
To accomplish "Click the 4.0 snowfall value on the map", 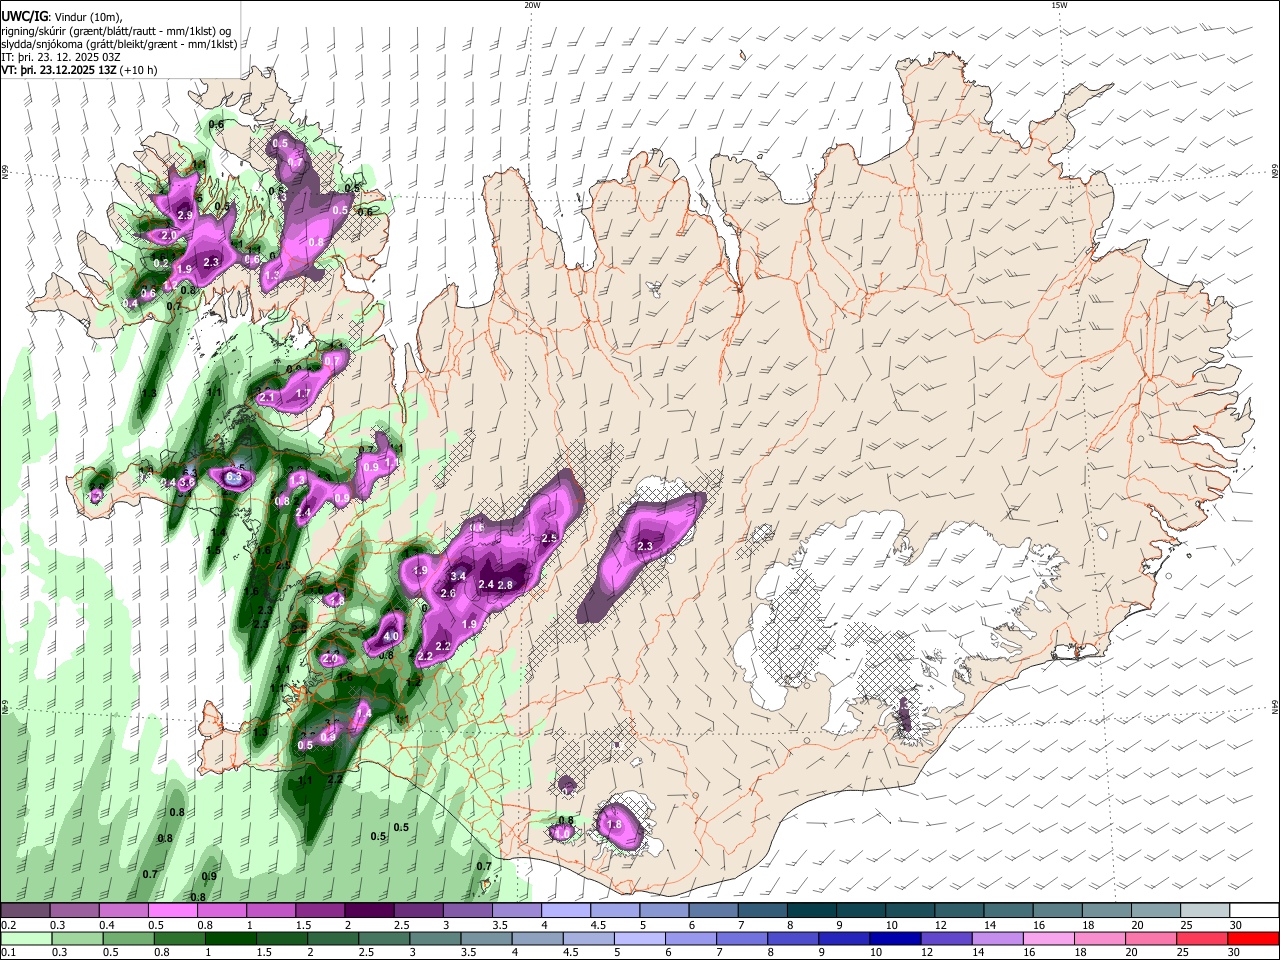I will pos(391,636).
